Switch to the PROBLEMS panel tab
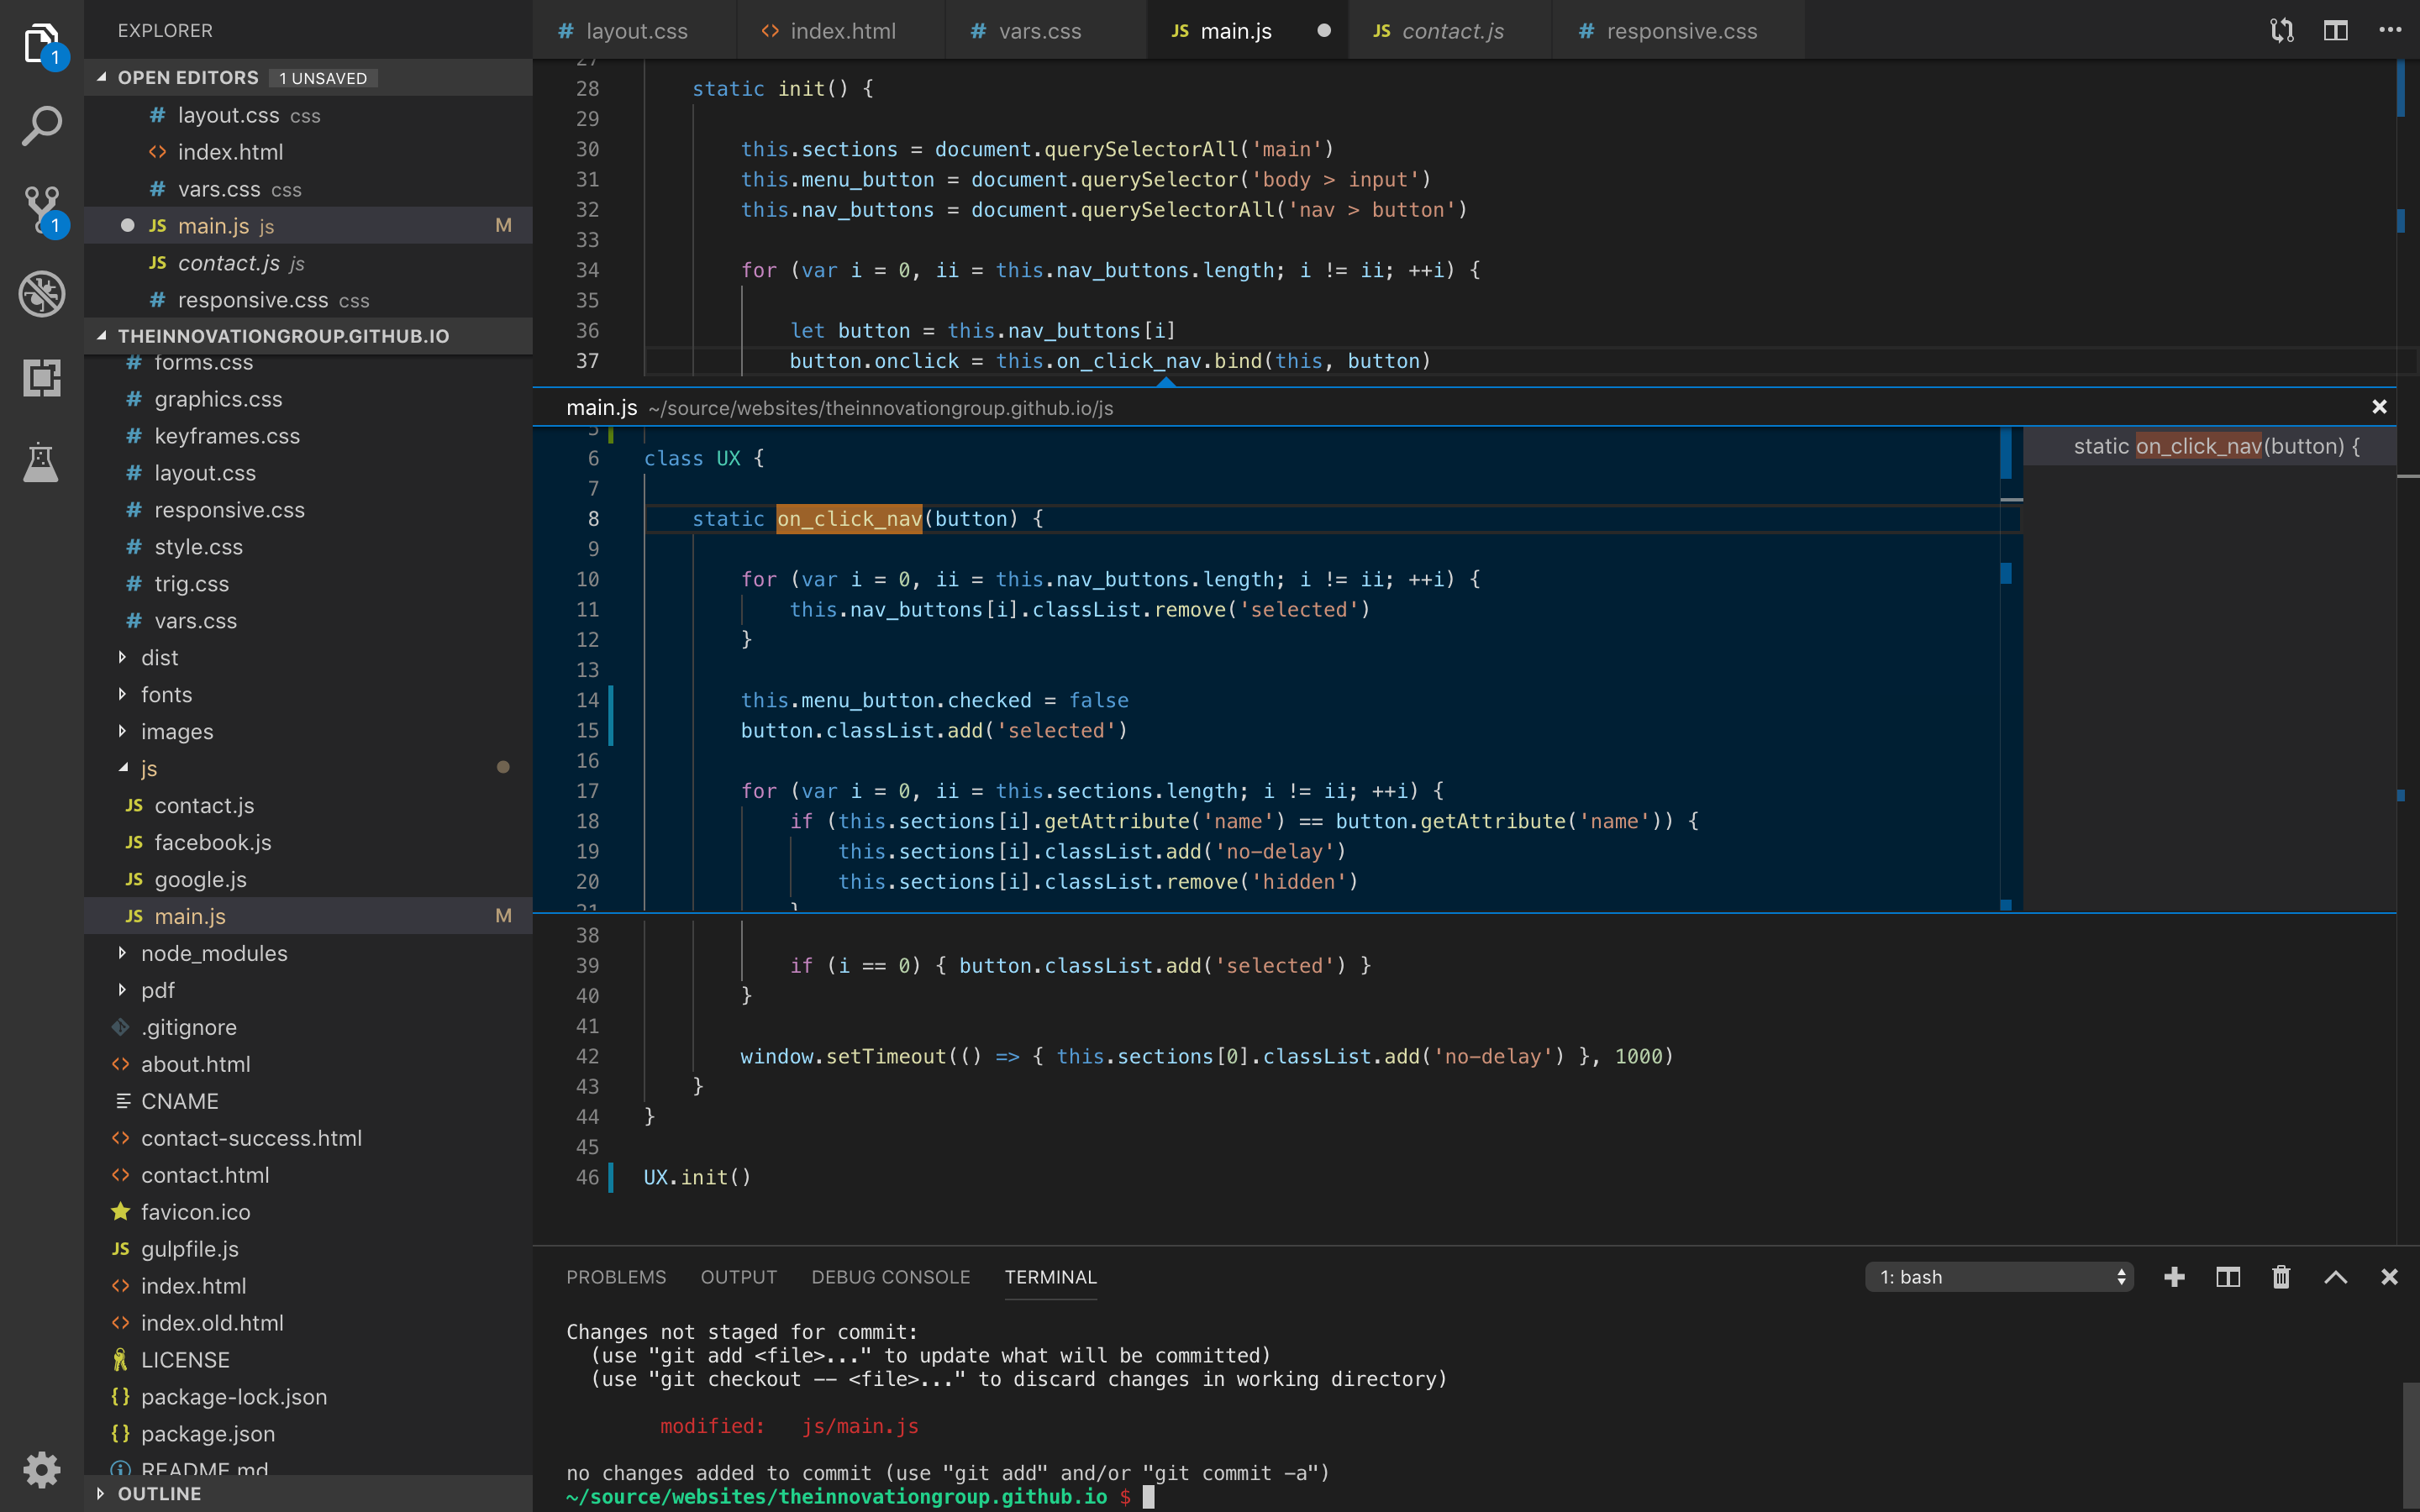The image size is (2420, 1512). coord(616,1277)
